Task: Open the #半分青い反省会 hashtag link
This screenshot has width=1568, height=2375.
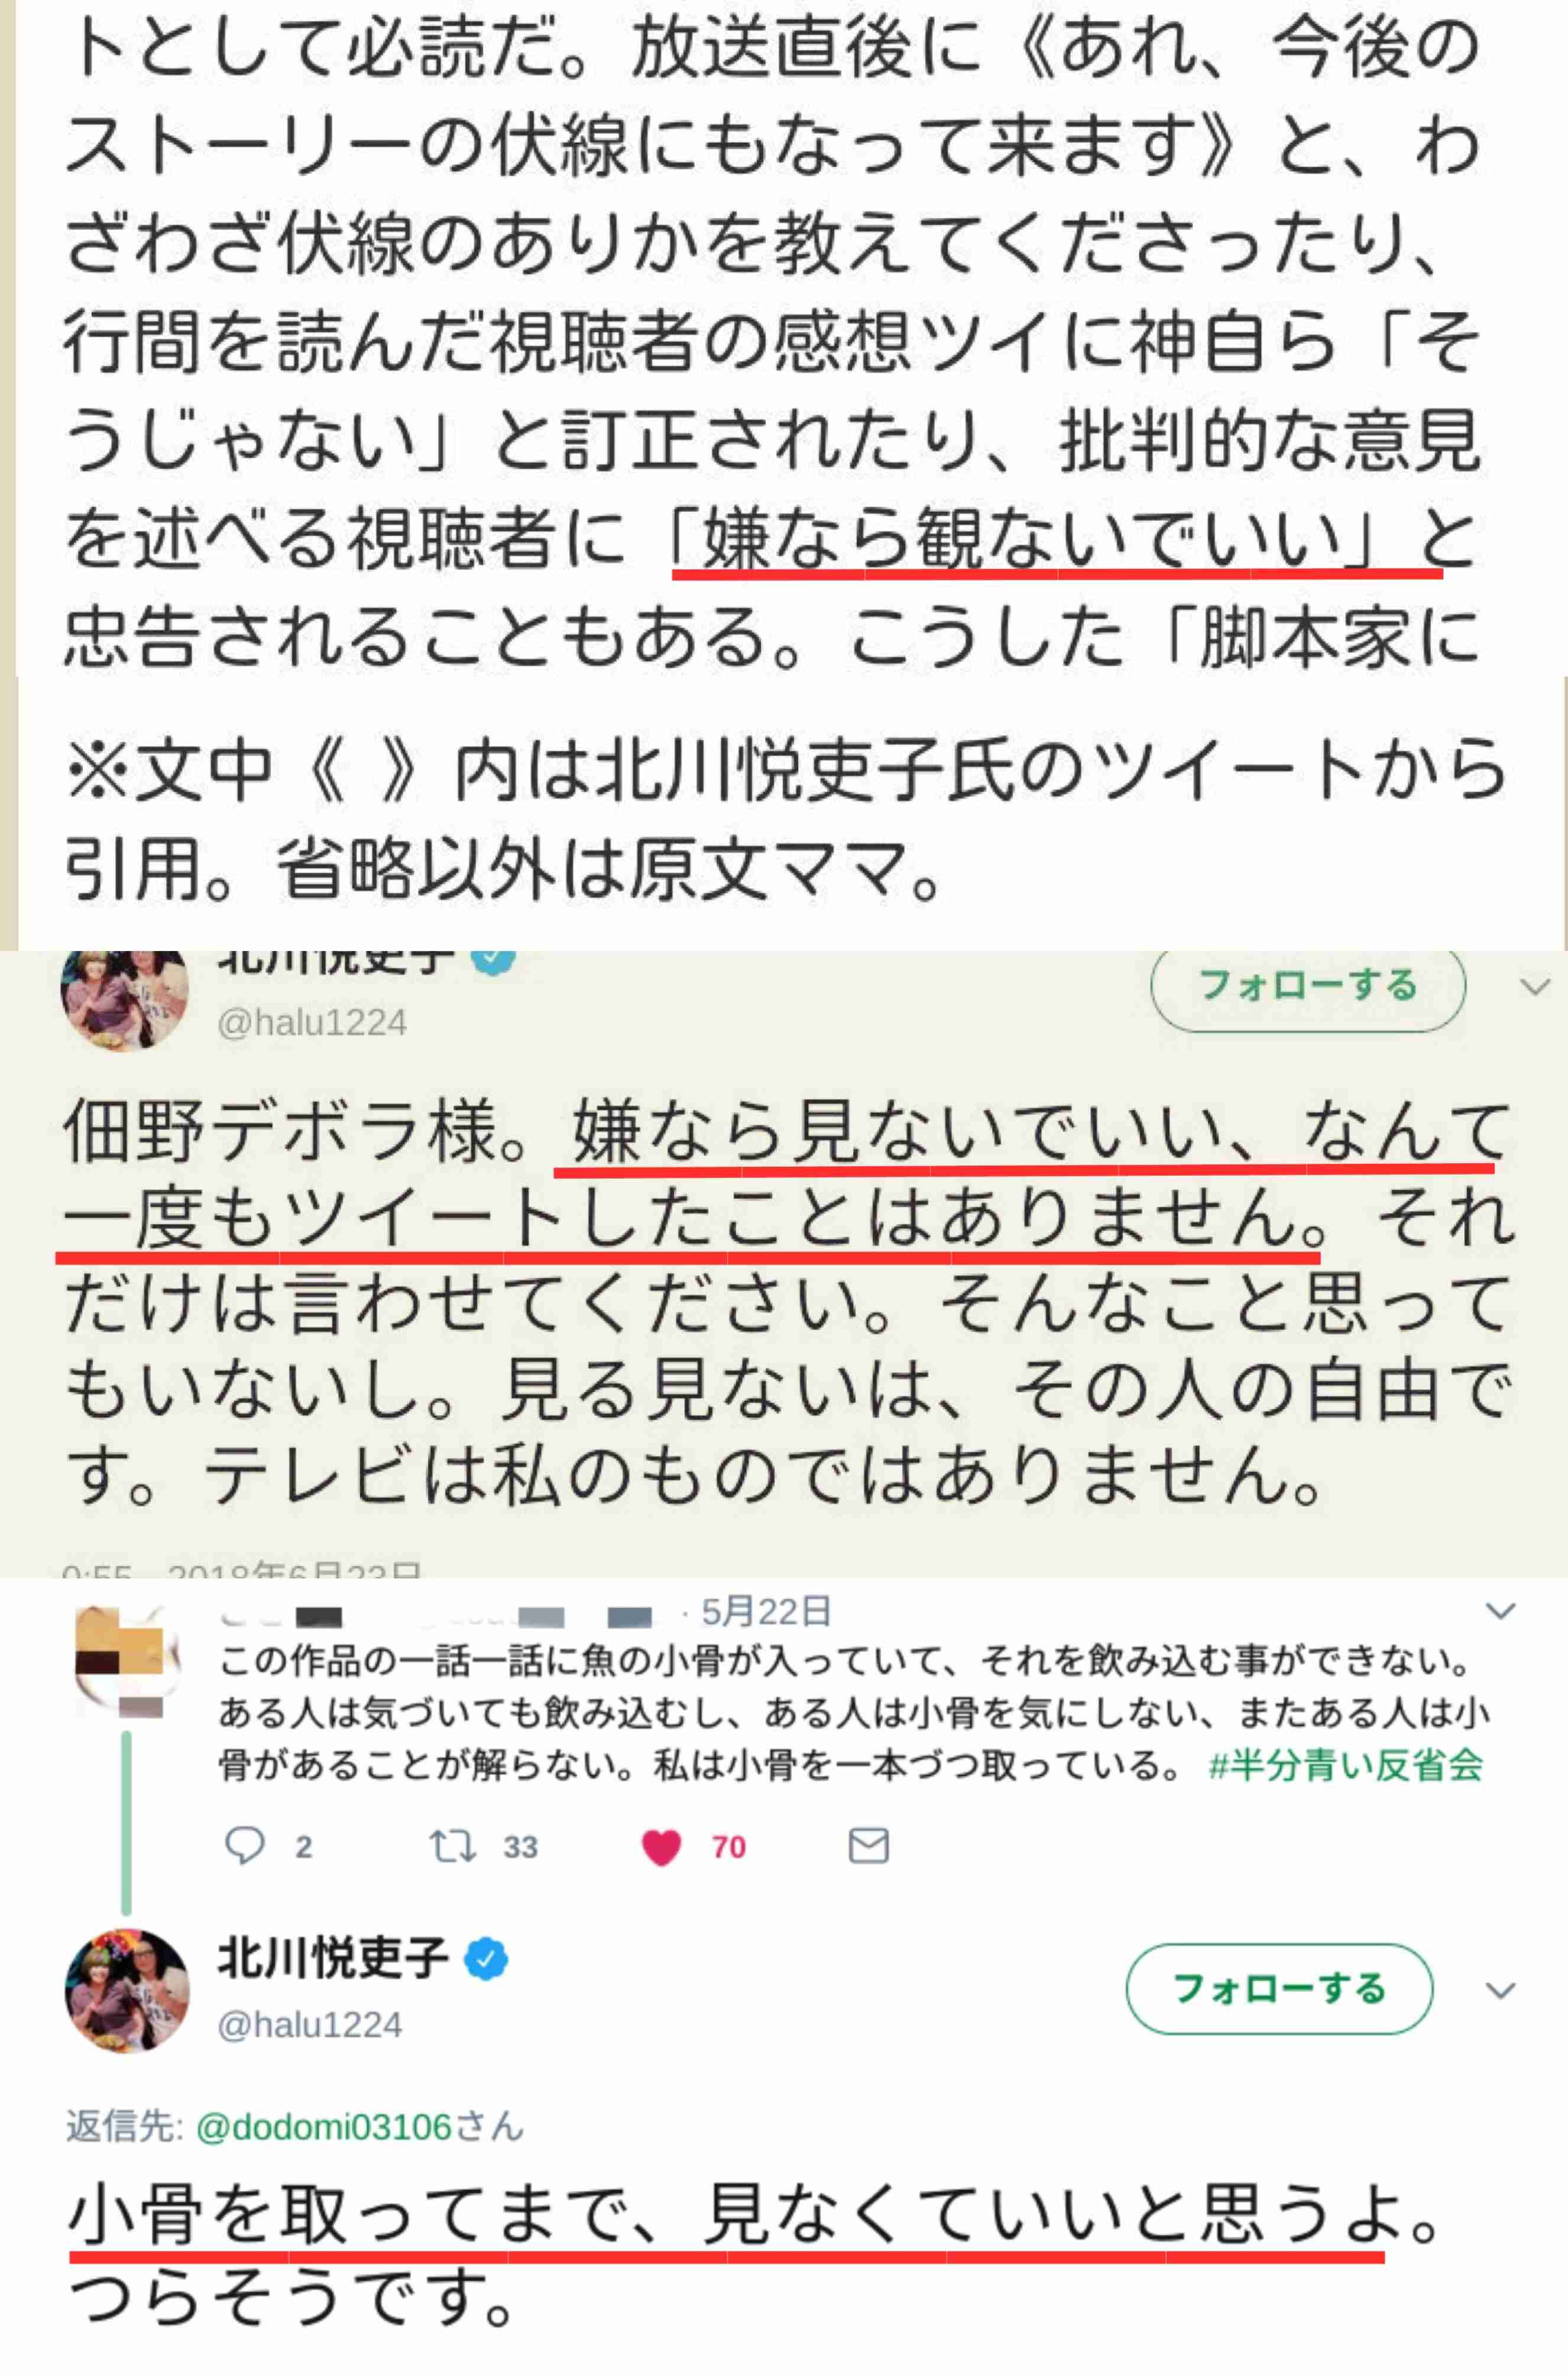Action: (x=1345, y=1765)
